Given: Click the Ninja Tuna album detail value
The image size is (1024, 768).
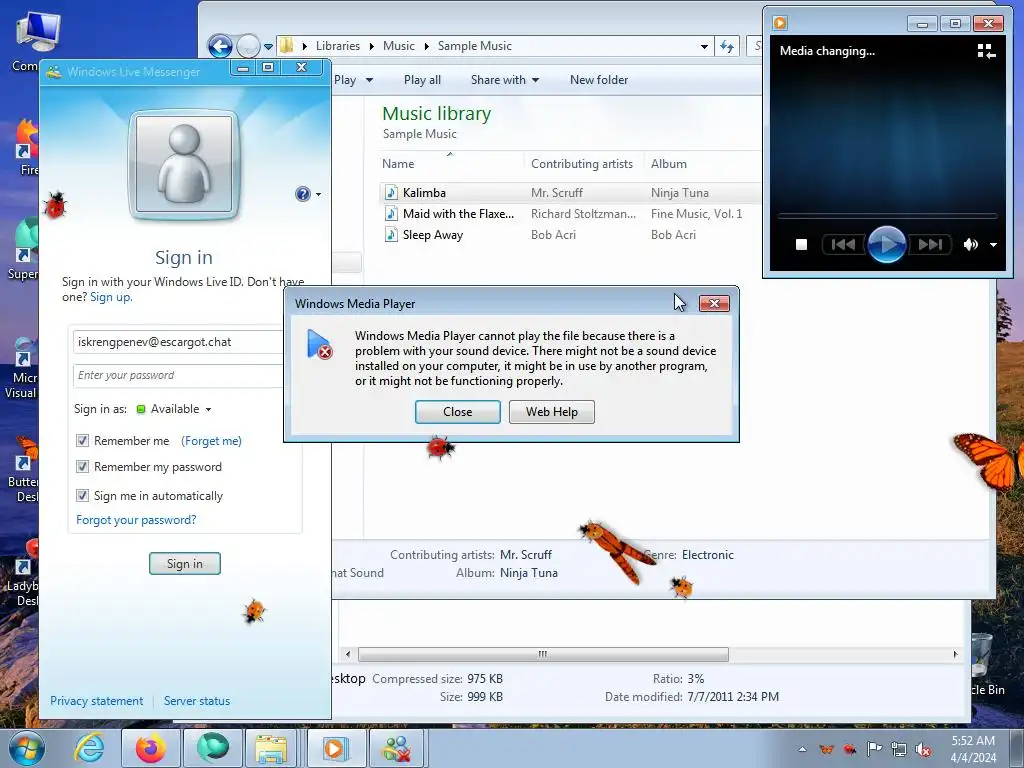Looking at the screenshot, I should (x=529, y=573).
